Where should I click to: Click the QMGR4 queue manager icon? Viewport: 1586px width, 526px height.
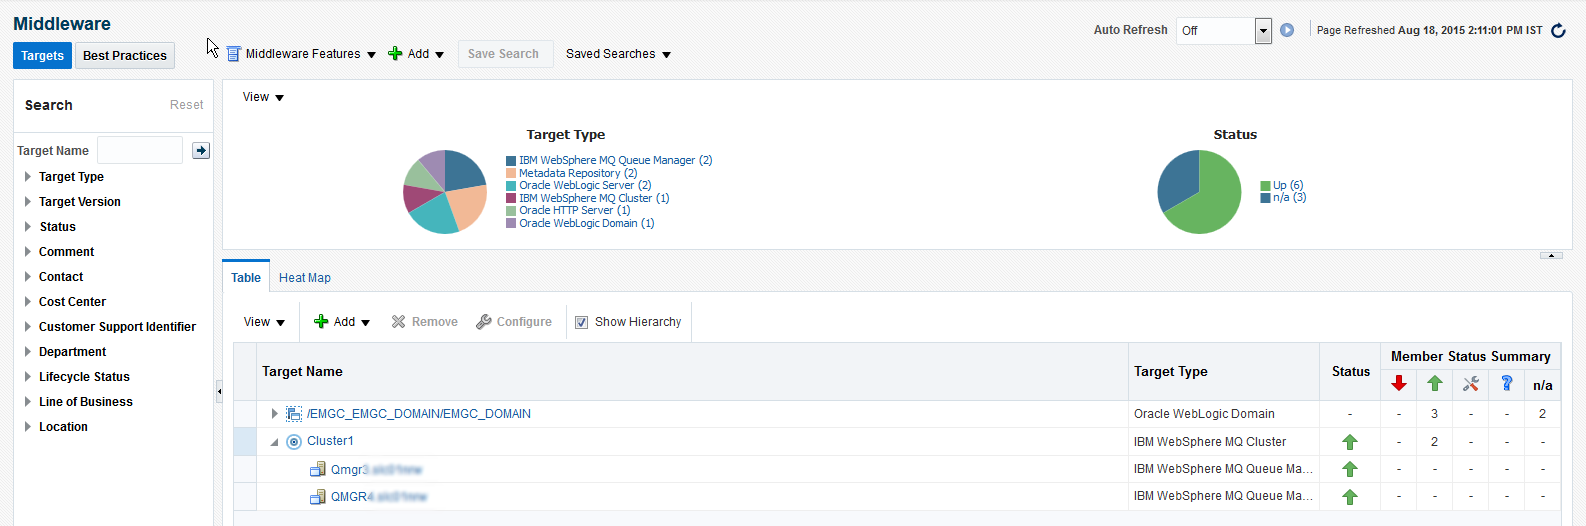point(318,497)
